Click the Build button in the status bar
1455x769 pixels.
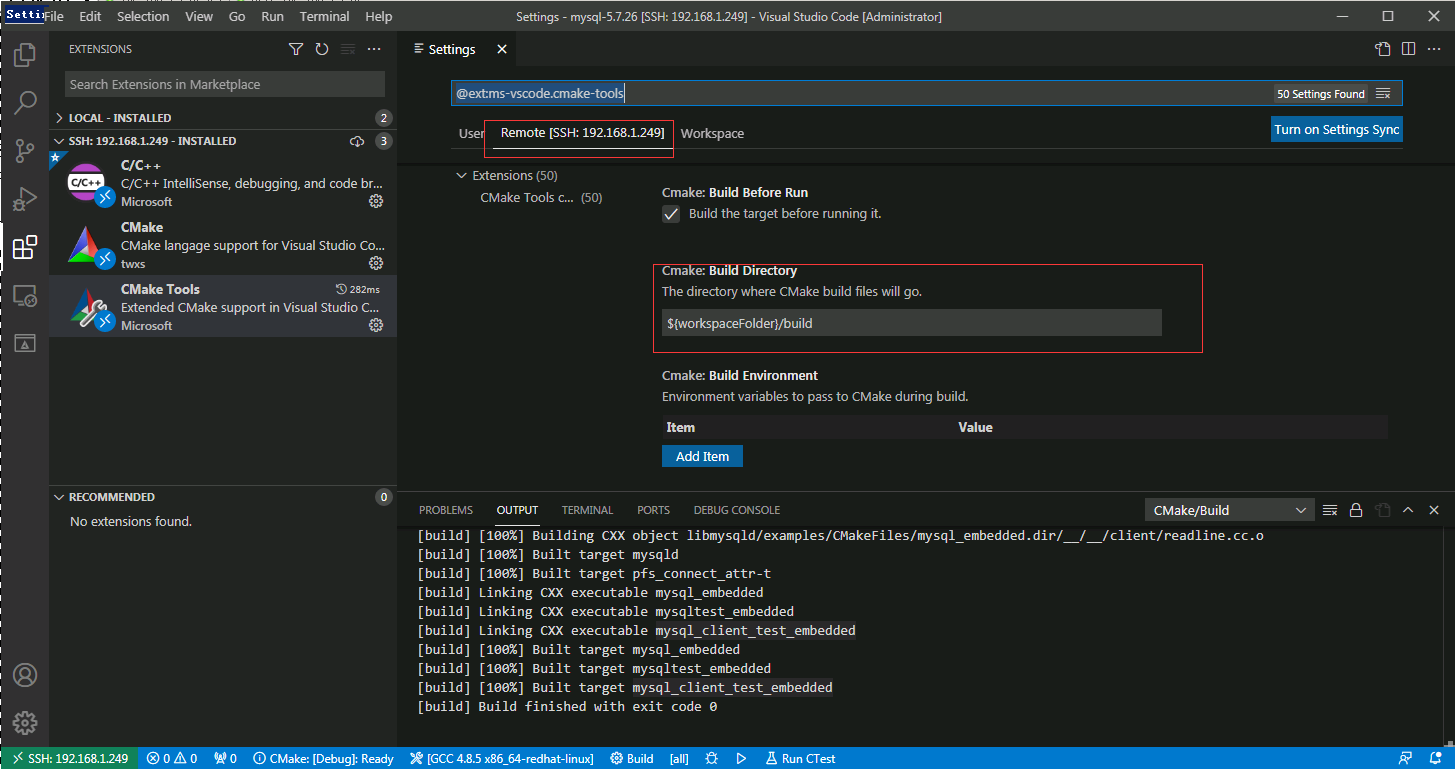click(x=632, y=759)
